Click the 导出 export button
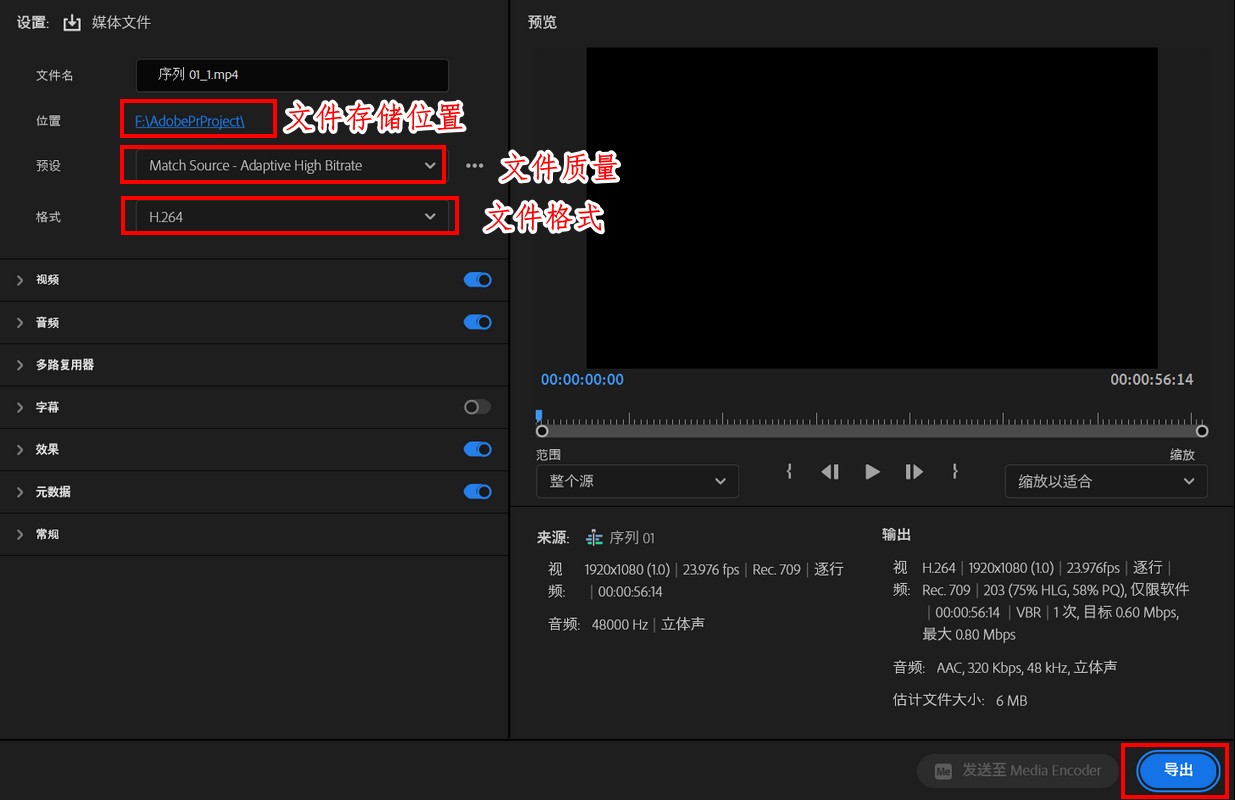This screenshot has height=800, width=1235. 1178,770
